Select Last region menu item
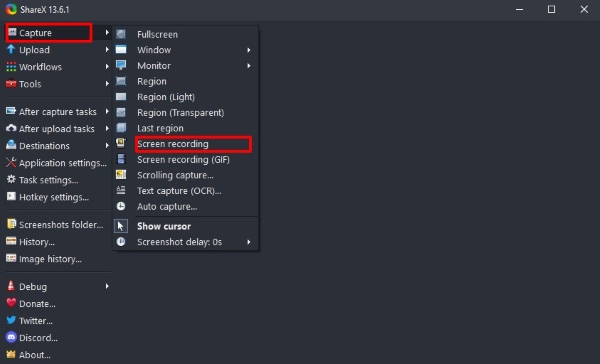Screen dimensions: 600x364 [186, 128]
